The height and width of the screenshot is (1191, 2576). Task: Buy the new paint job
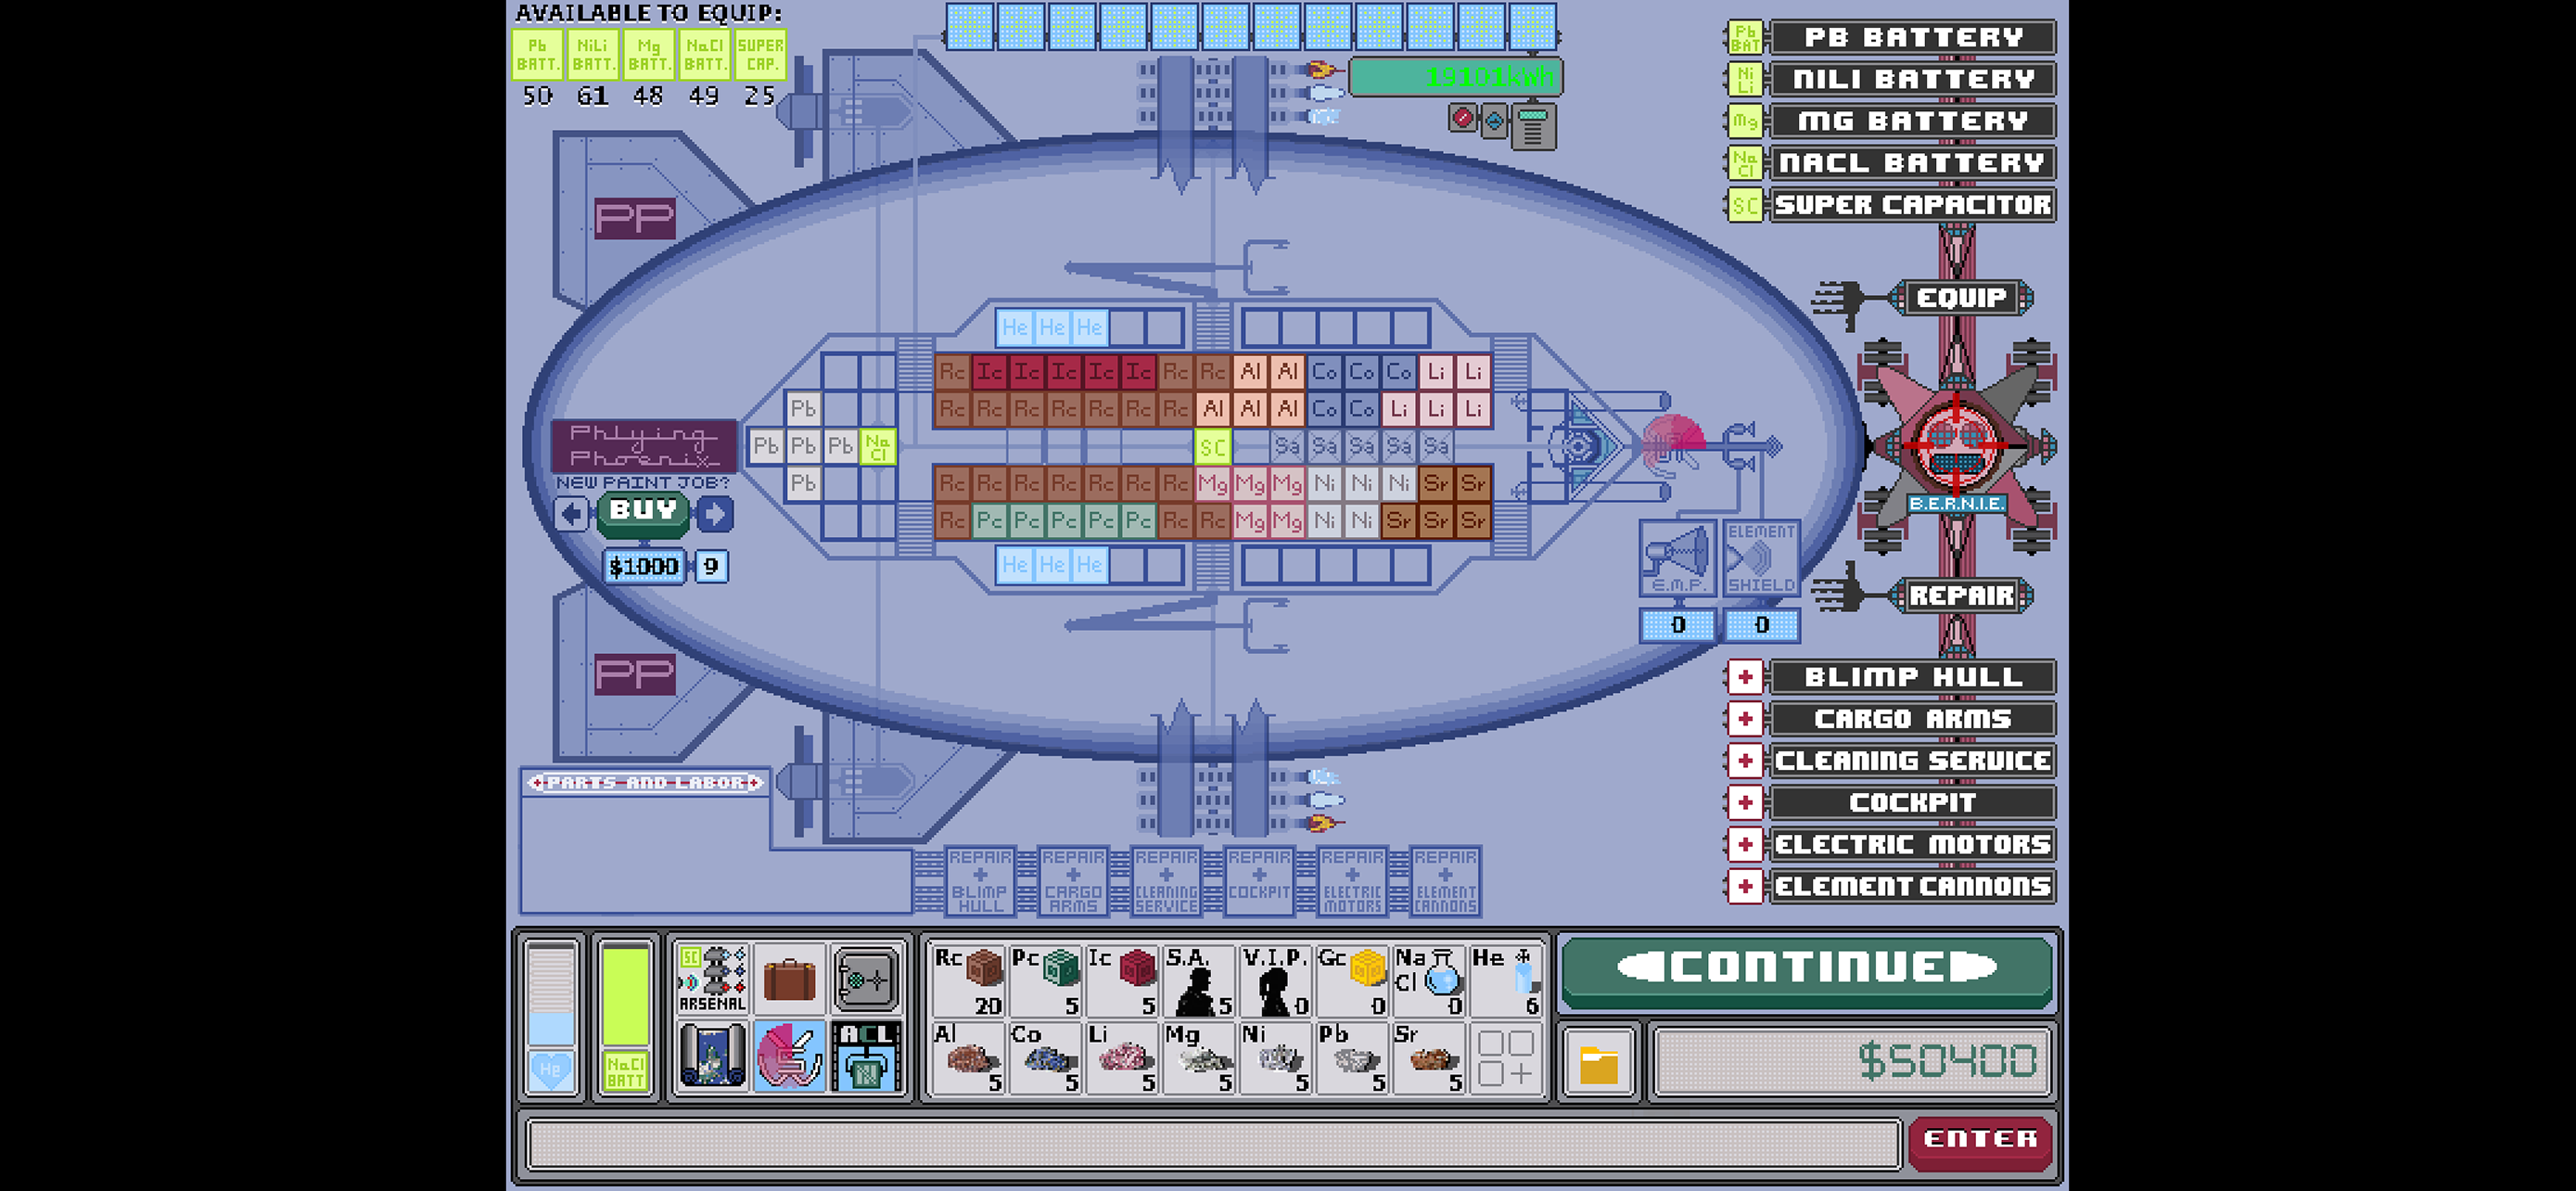643,511
